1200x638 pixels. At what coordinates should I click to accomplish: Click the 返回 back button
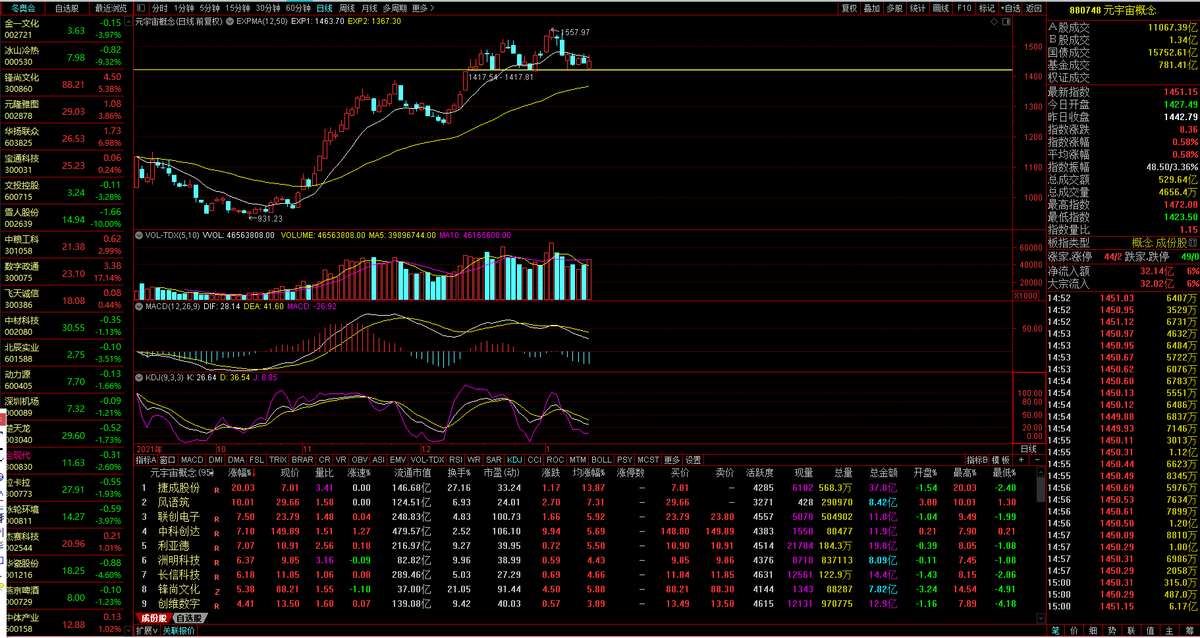(x=1032, y=7)
